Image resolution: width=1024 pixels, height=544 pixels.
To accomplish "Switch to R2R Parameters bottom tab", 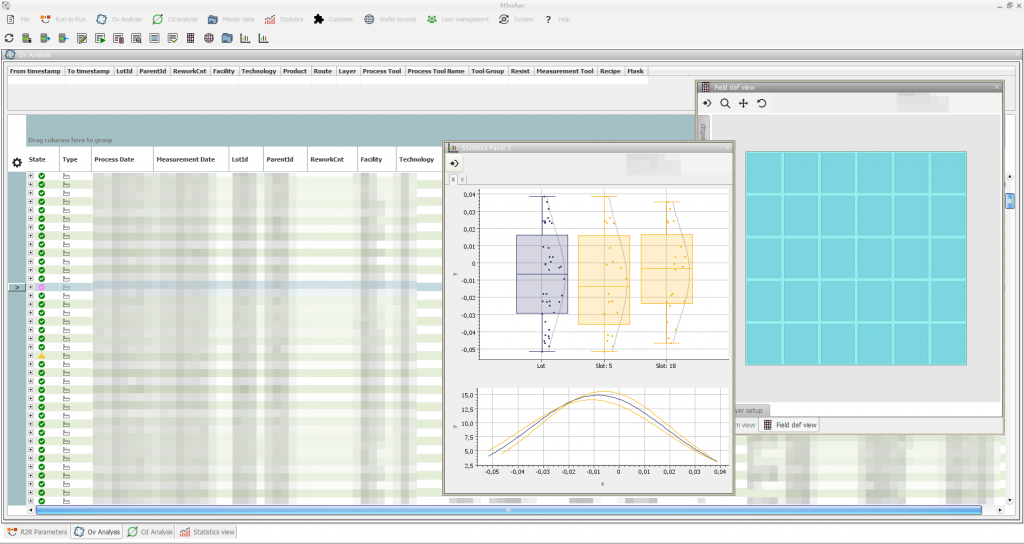I will pyautogui.click(x=37, y=532).
